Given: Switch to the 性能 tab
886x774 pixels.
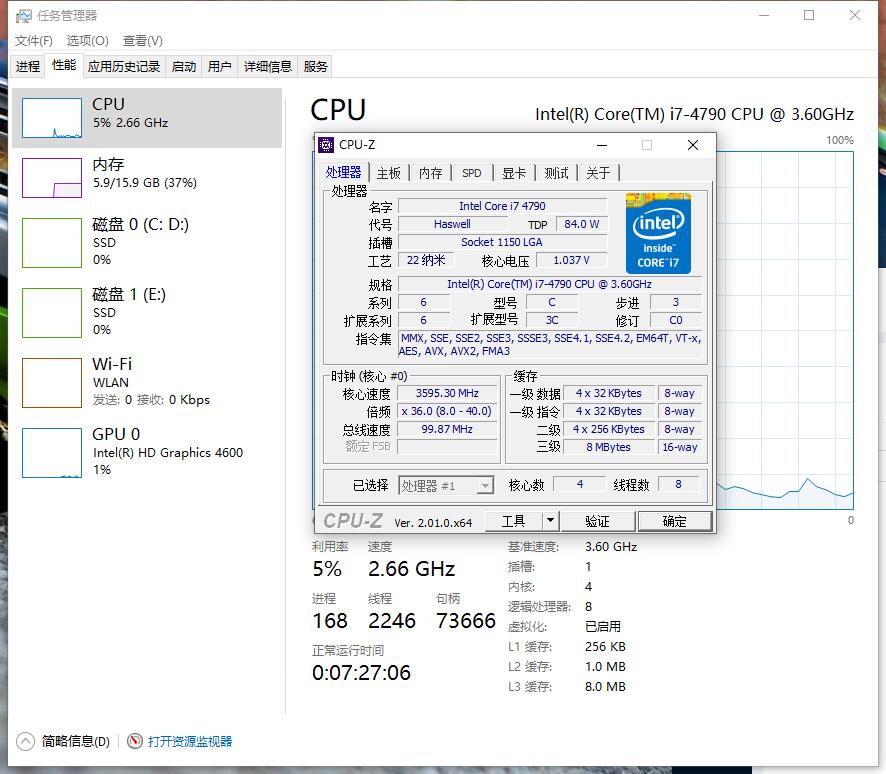Looking at the screenshot, I should (64, 66).
